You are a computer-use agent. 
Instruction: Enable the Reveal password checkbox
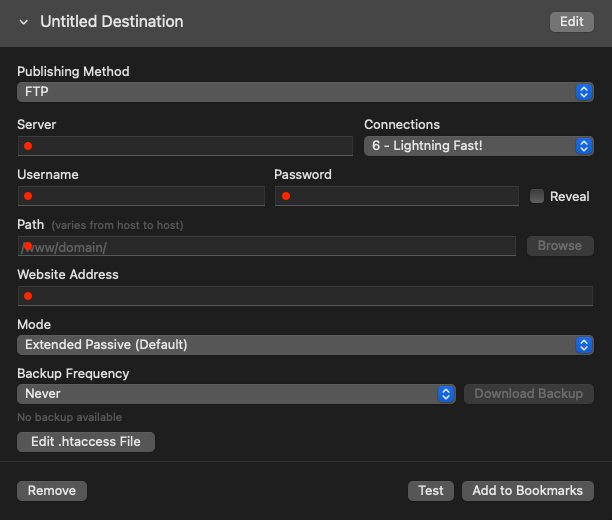coord(537,196)
